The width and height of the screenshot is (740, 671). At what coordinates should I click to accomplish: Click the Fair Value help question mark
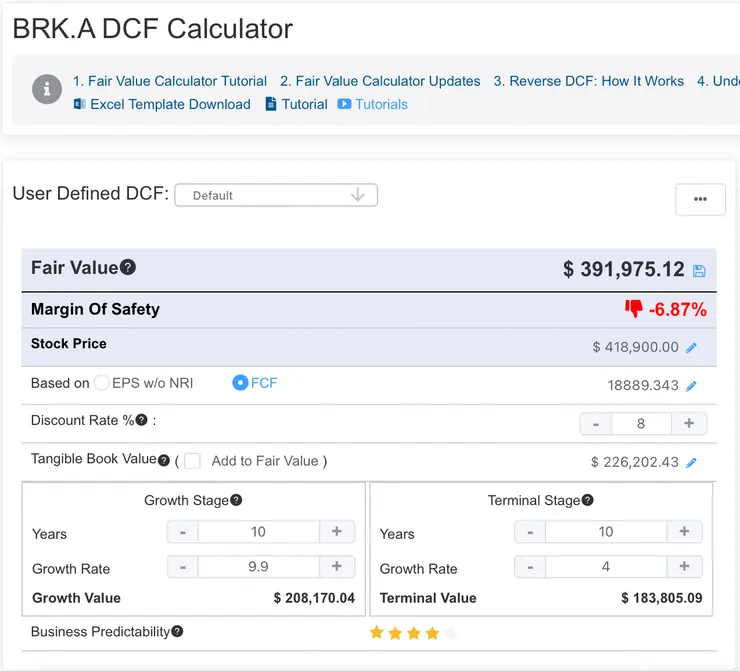point(128,267)
